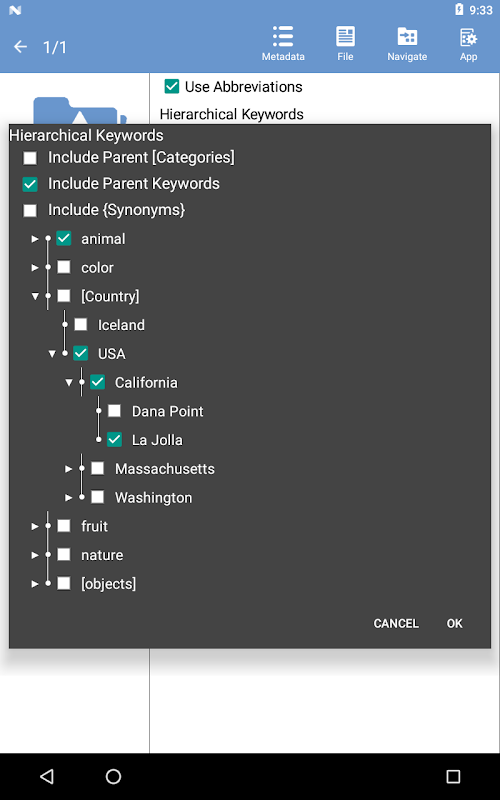Check the Iceland keyword
The width and height of the screenshot is (500, 800).
(81, 324)
